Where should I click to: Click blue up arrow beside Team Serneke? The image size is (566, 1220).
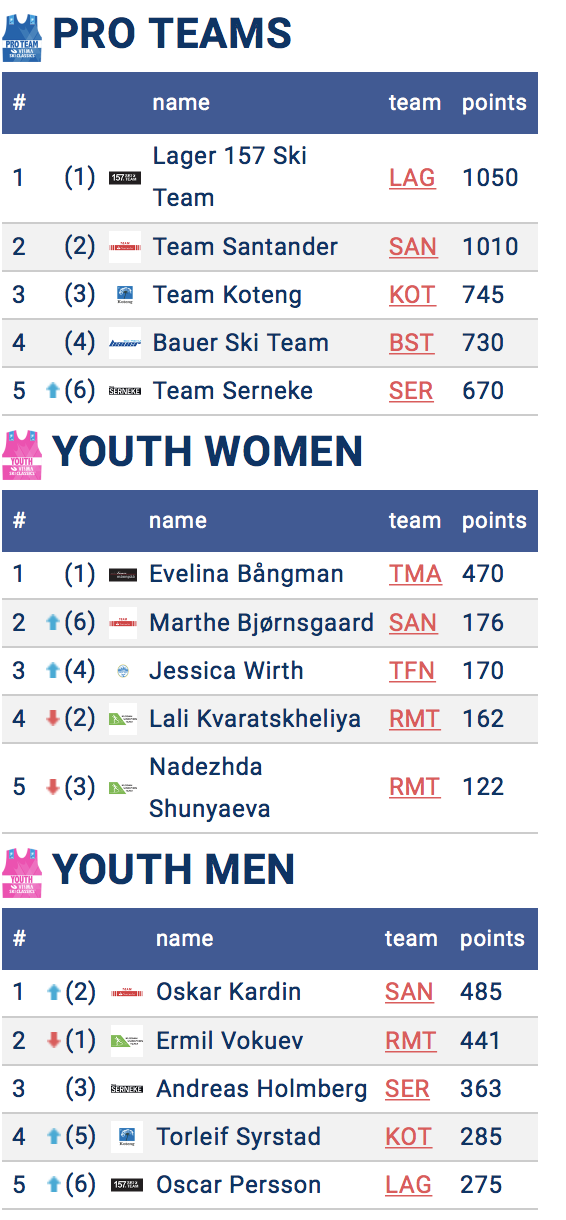53,391
